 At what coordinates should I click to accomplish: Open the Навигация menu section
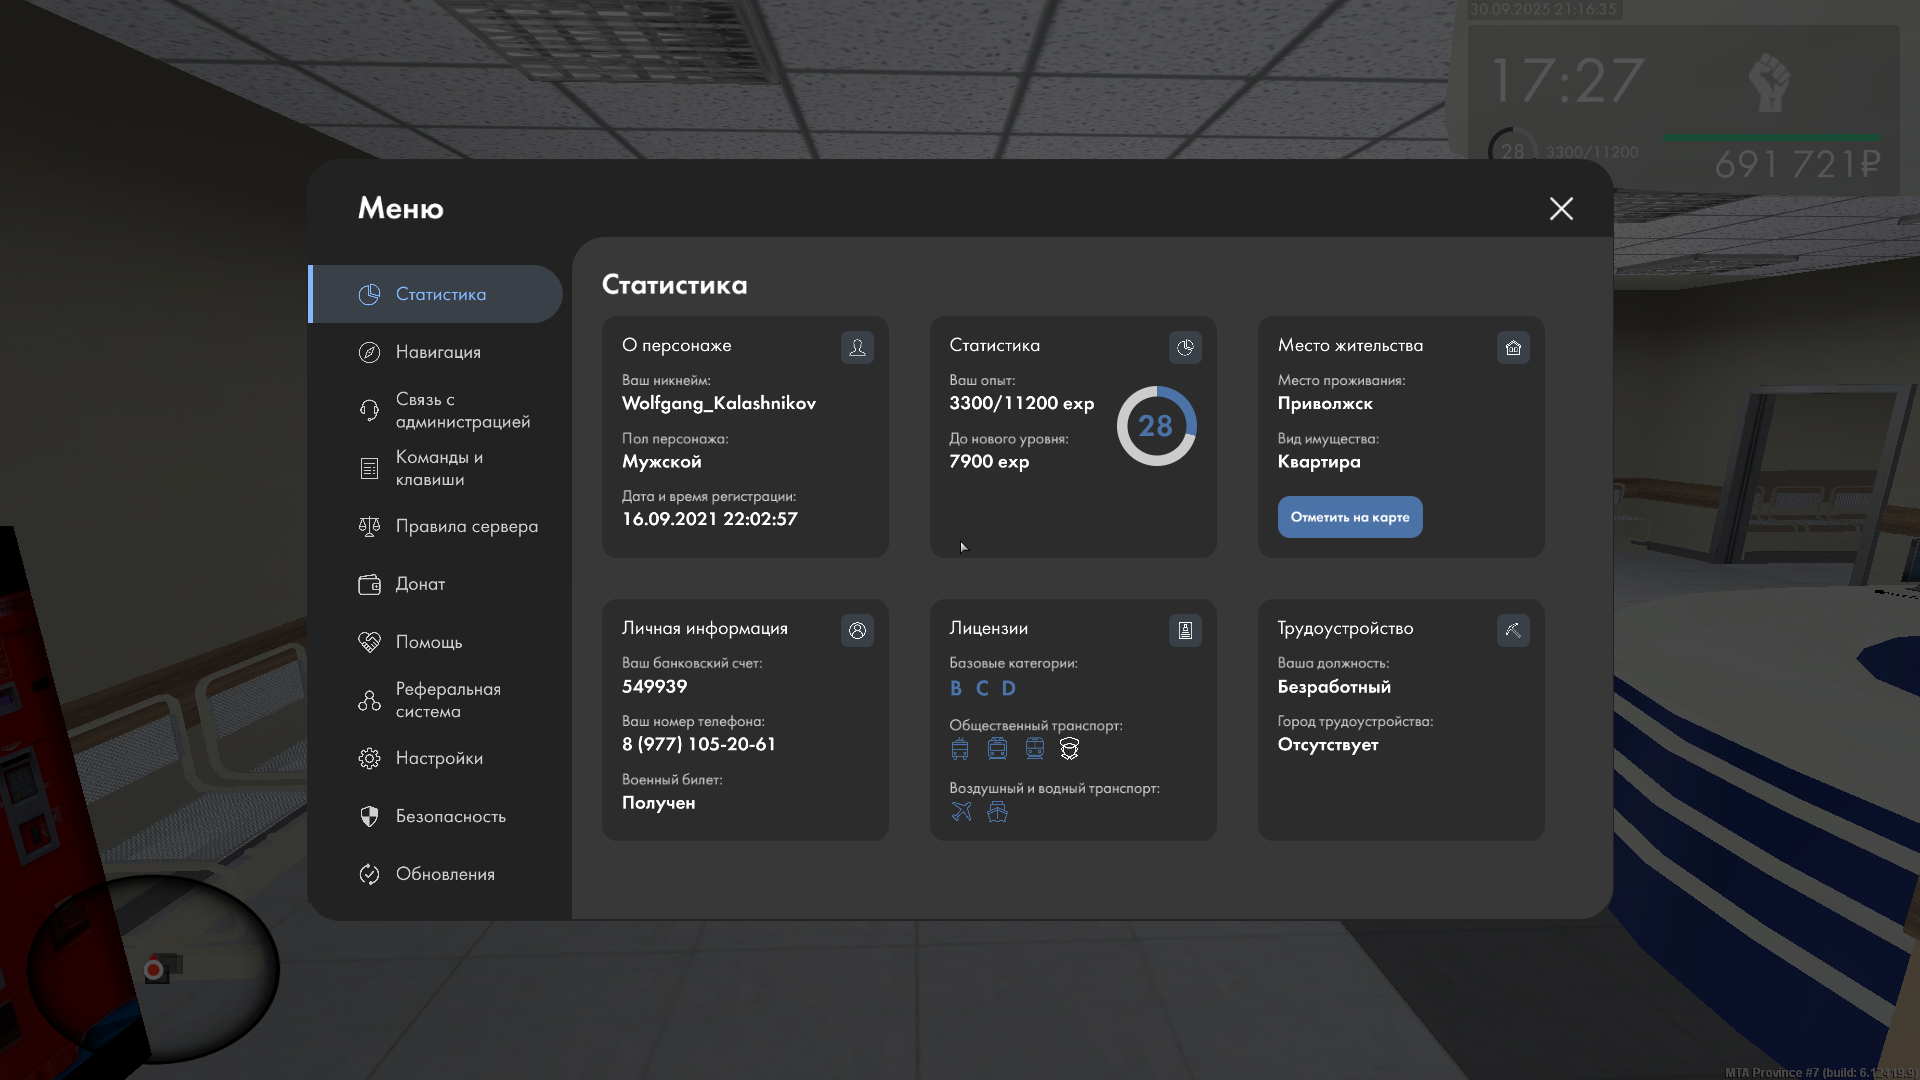438,352
